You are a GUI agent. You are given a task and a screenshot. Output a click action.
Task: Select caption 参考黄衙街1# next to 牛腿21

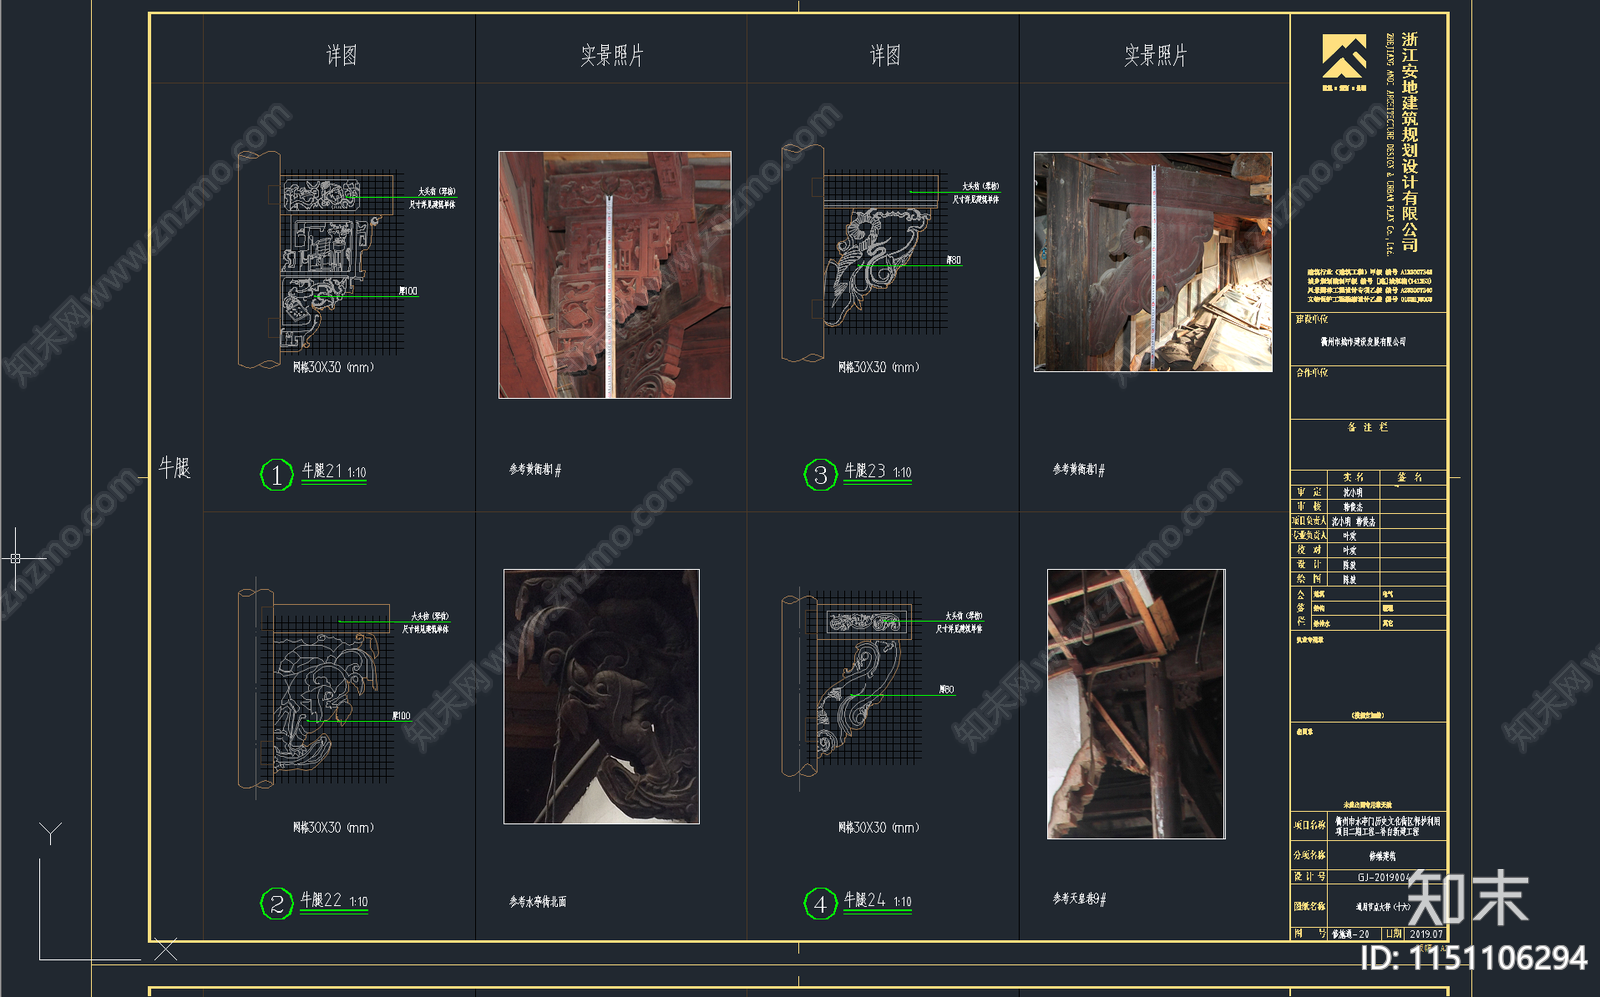click(x=535, y=469)
